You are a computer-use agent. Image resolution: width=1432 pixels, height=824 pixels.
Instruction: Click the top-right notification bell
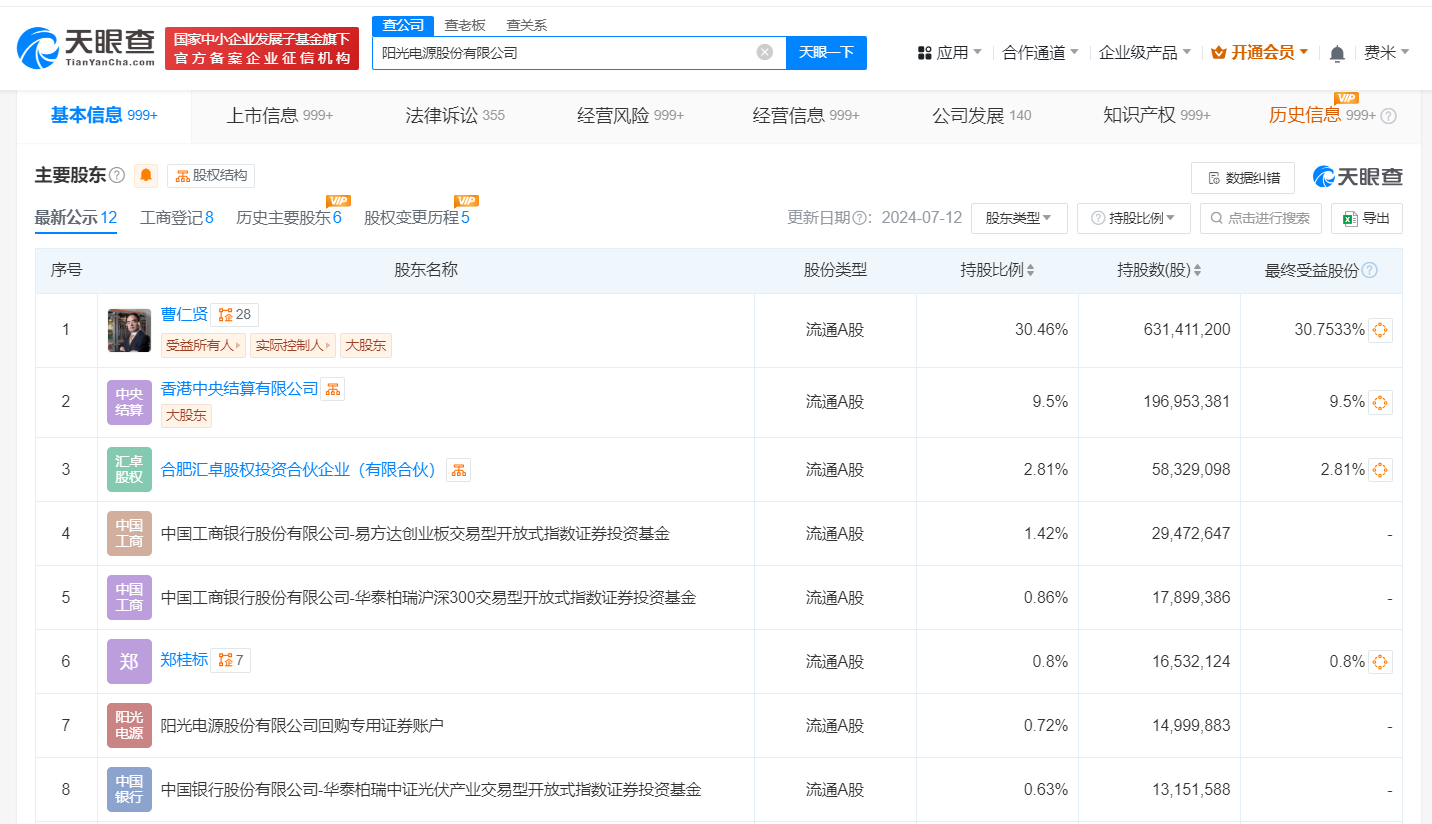[1337, 52]
